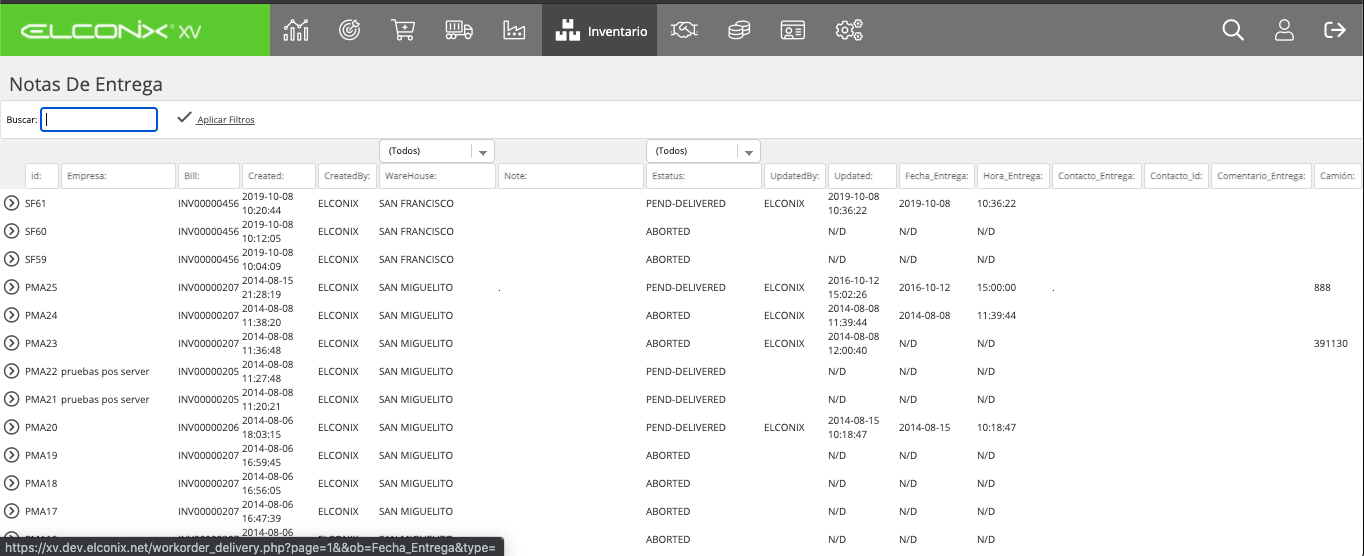Open the target goals icon
This screenshot has height=556, width=1364.
point(350,30)
